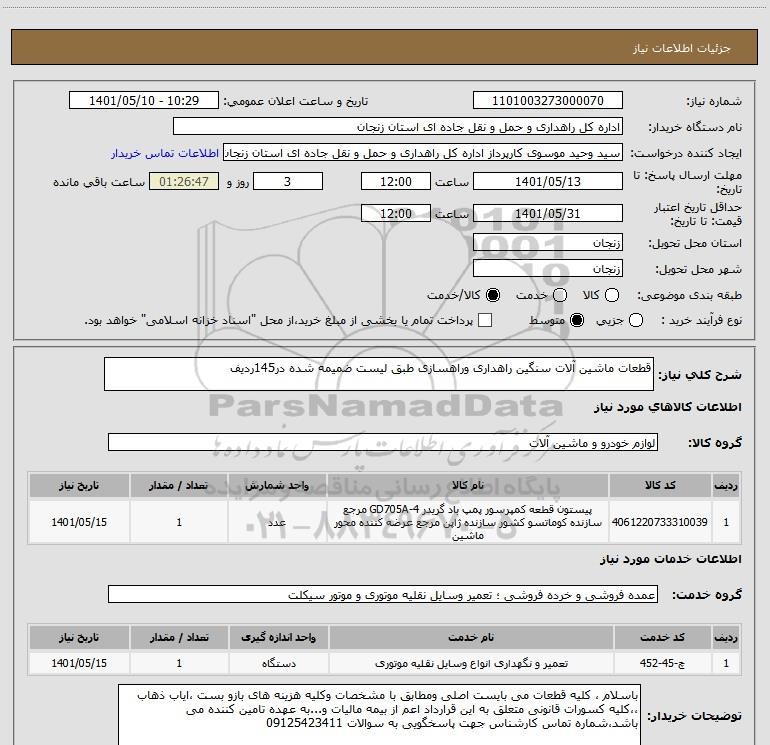Click the service group field عمده فروشی و خرده فروشی
The image size is (770, 745).
[x=383, y=594]
